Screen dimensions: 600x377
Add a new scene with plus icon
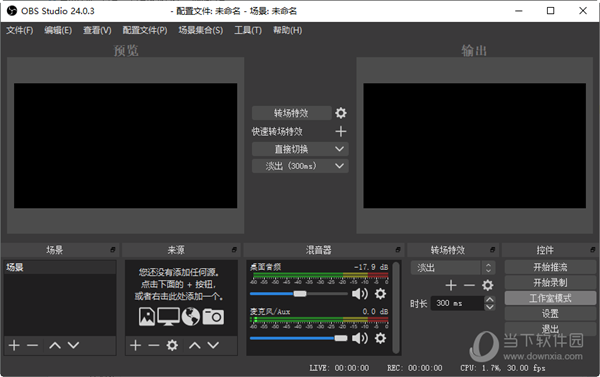point(14,345)
